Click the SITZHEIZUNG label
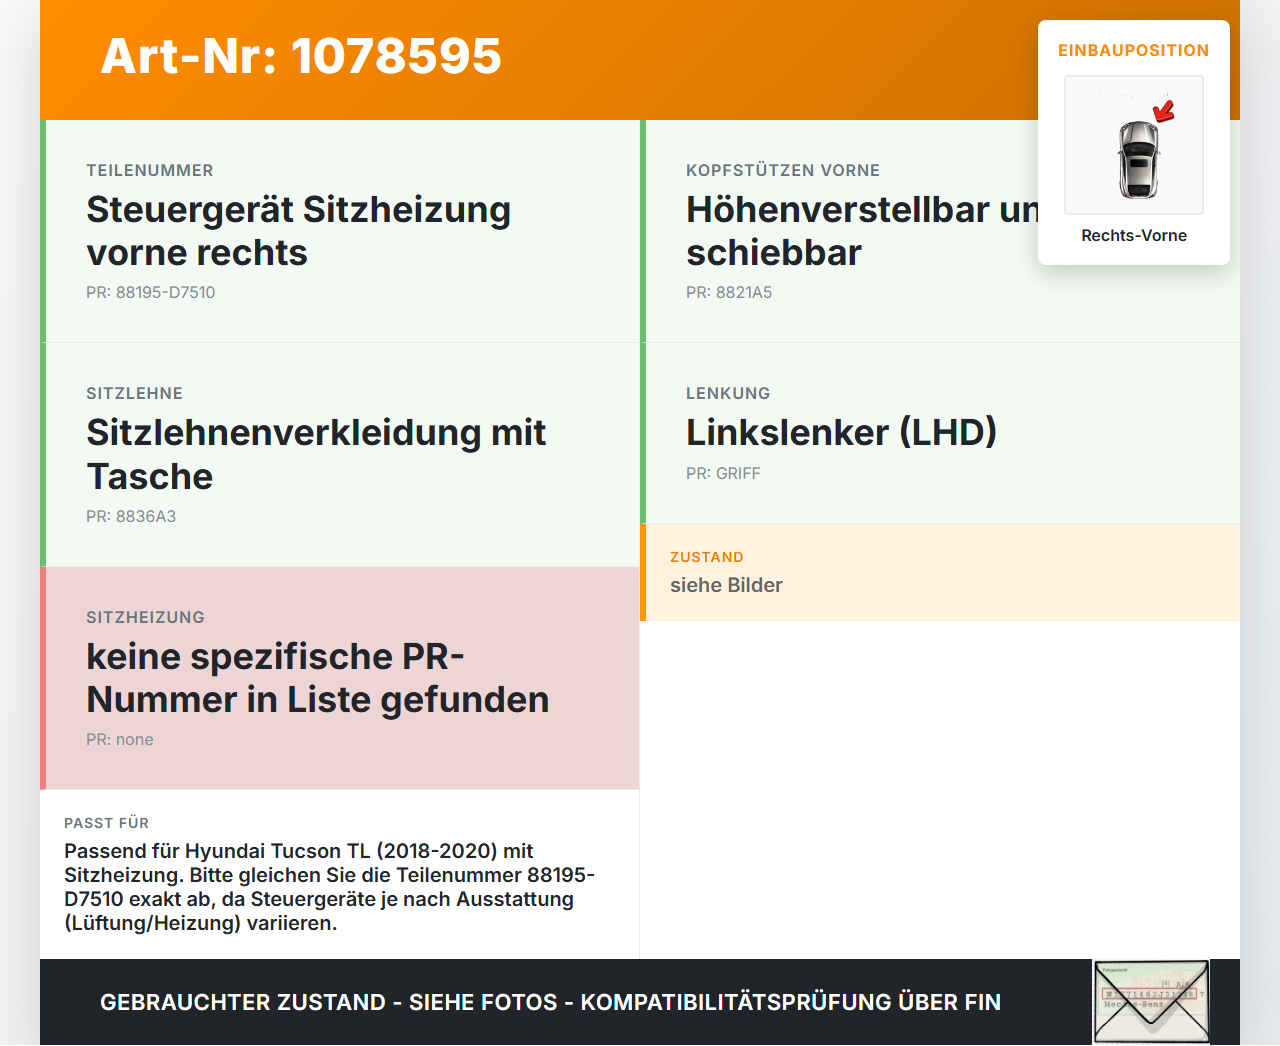 coord(146,618)
